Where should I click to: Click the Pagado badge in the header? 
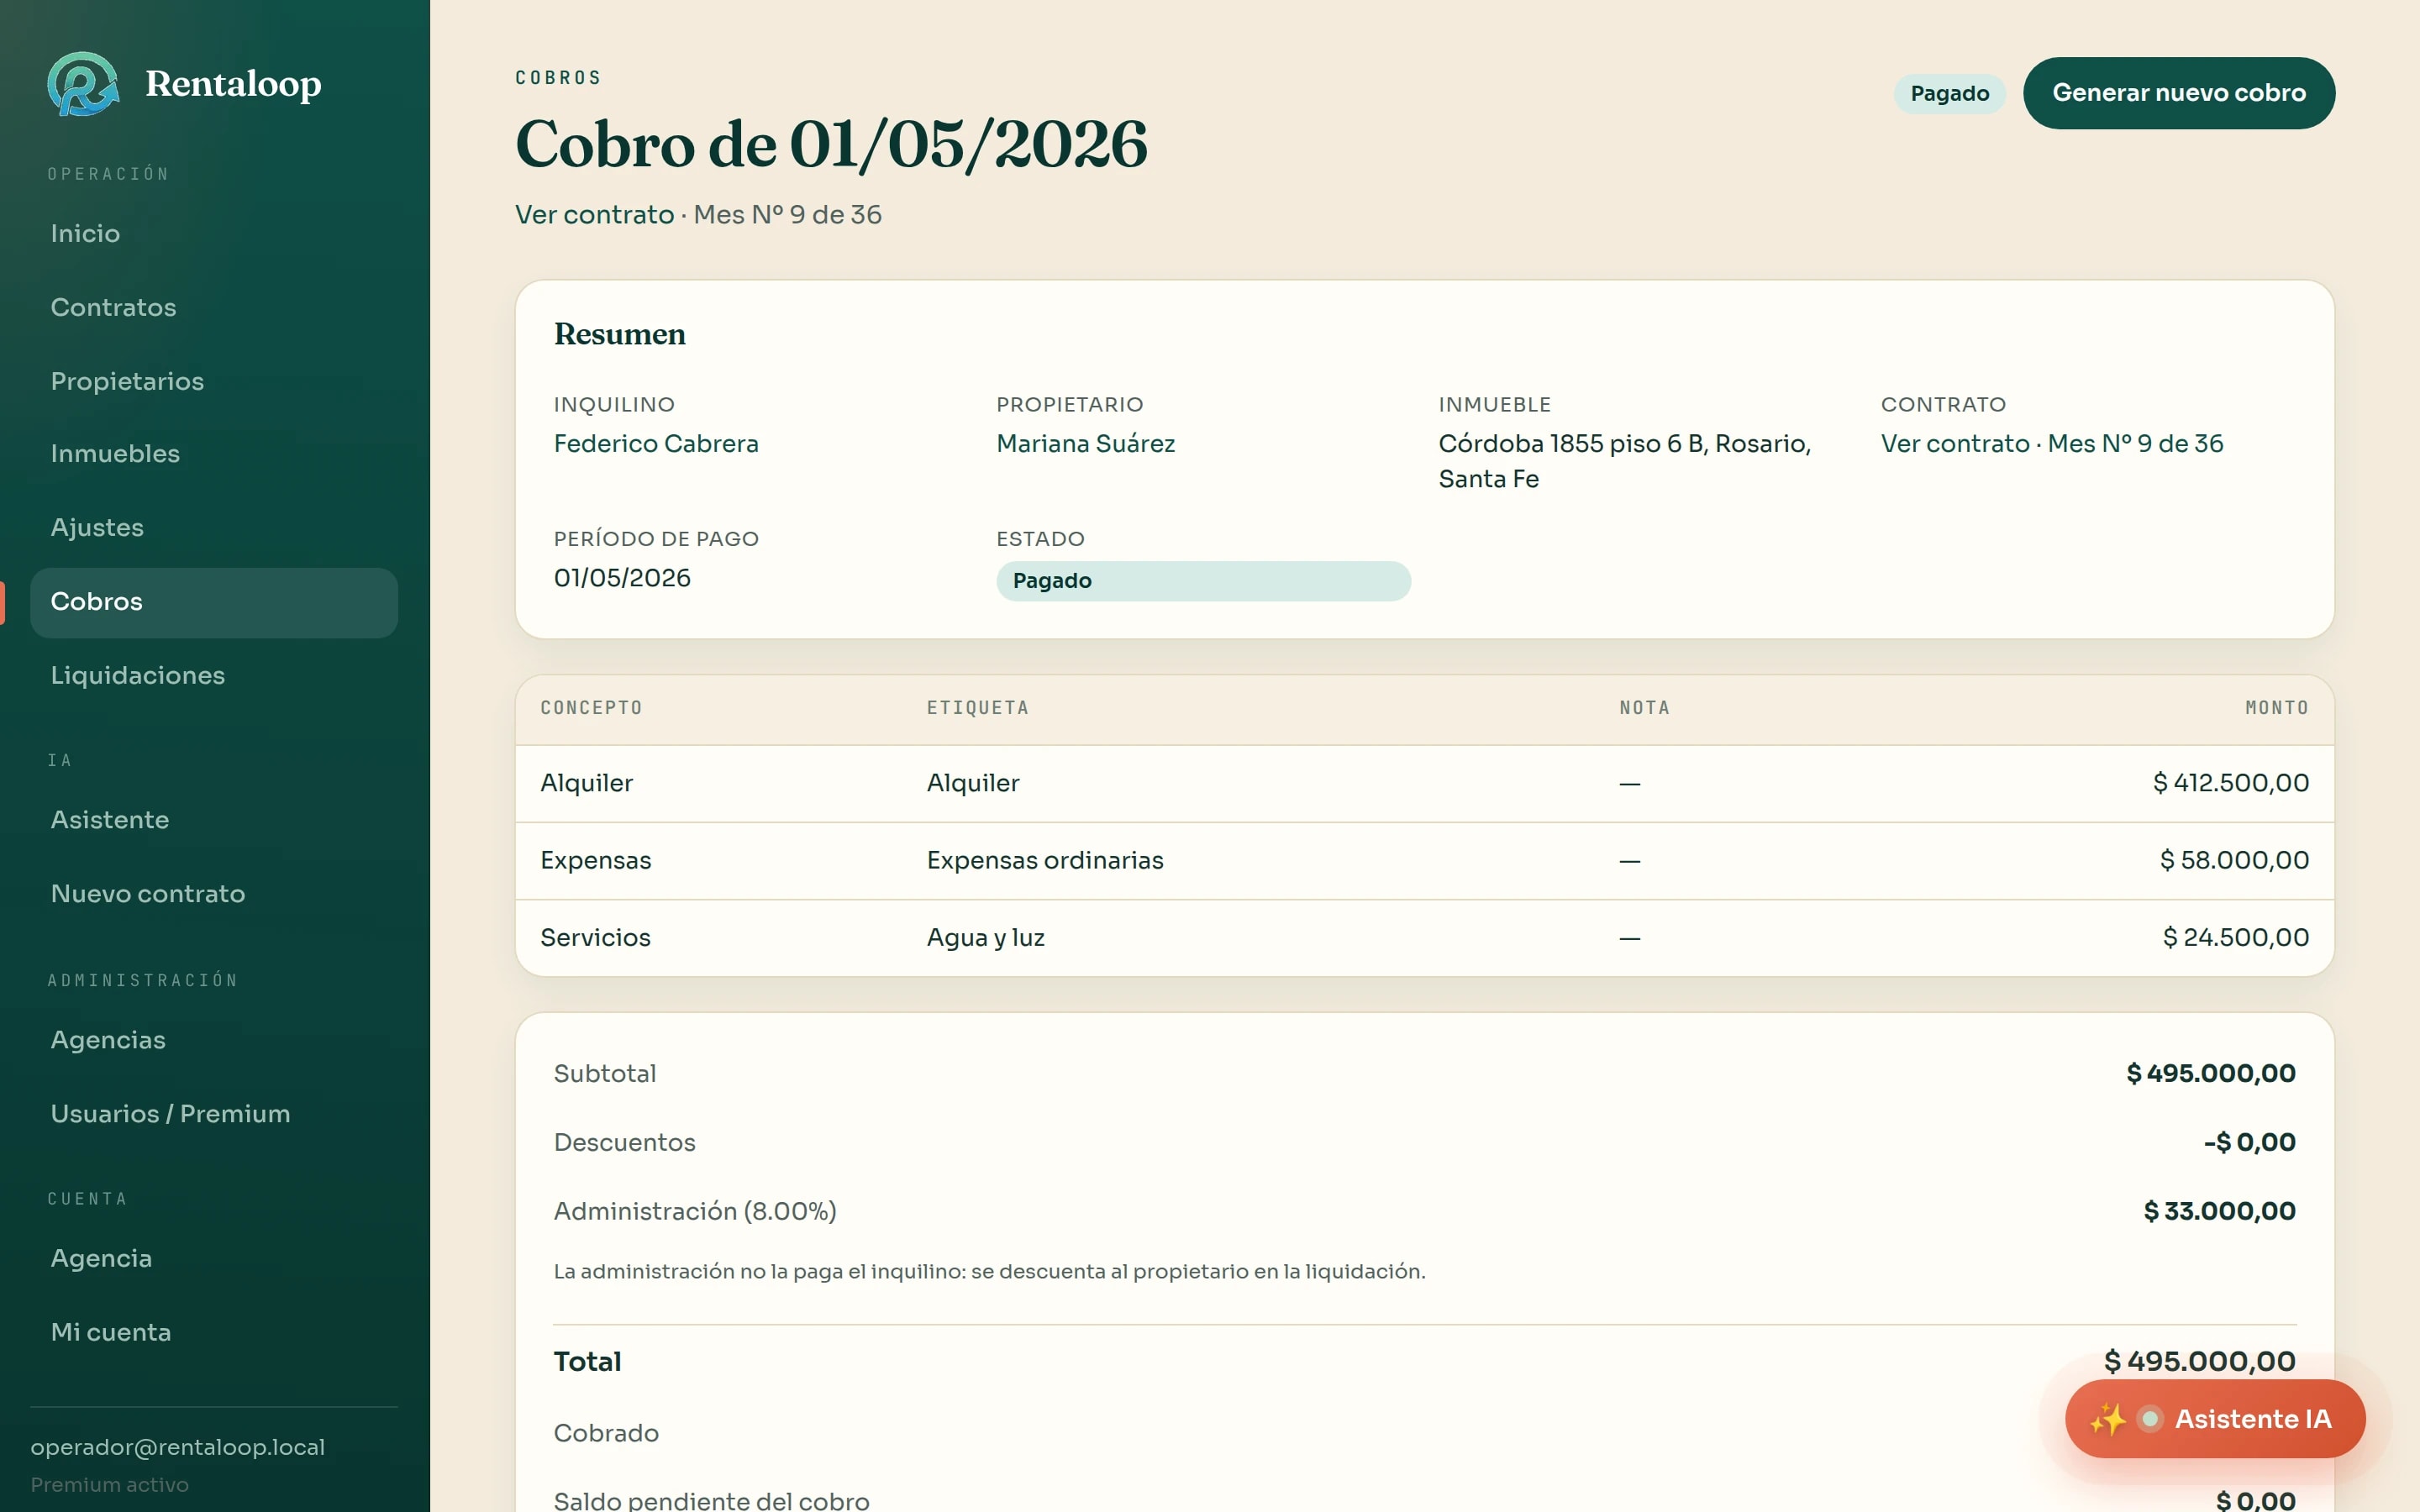click(1949, 93)
